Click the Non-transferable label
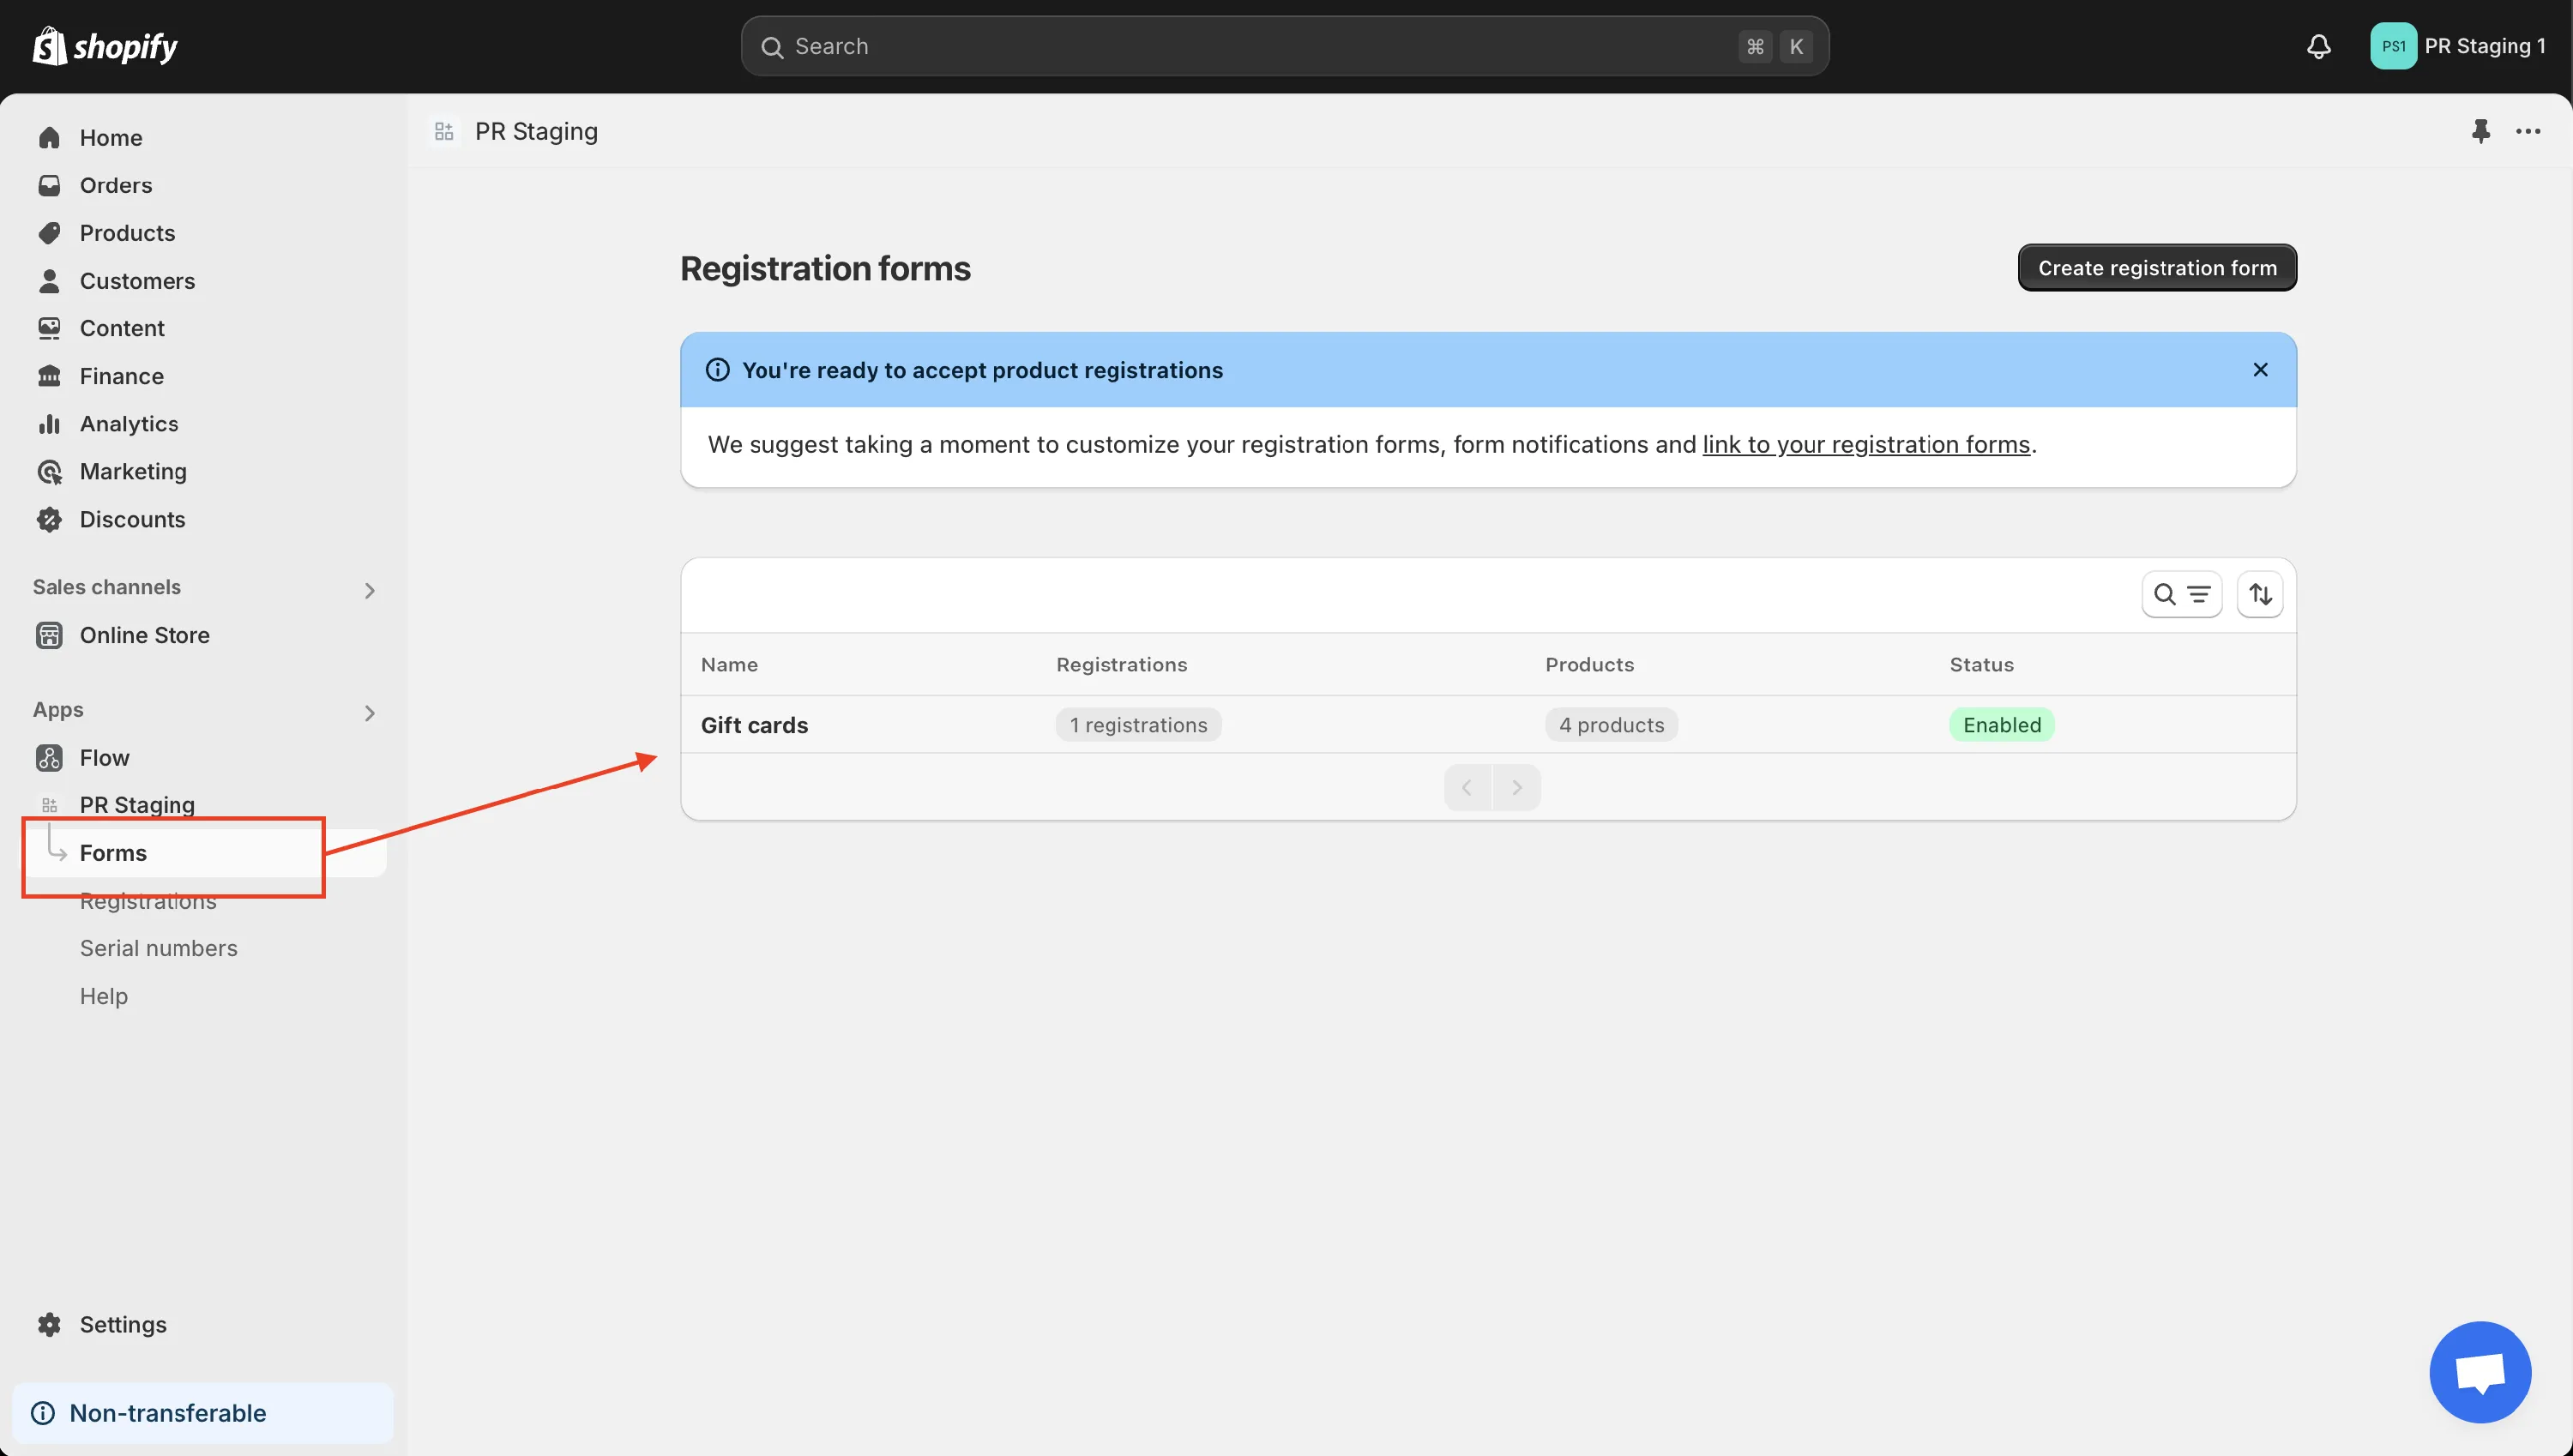Viewport: 2573px width, 1456px height. tap(168, 1413)
